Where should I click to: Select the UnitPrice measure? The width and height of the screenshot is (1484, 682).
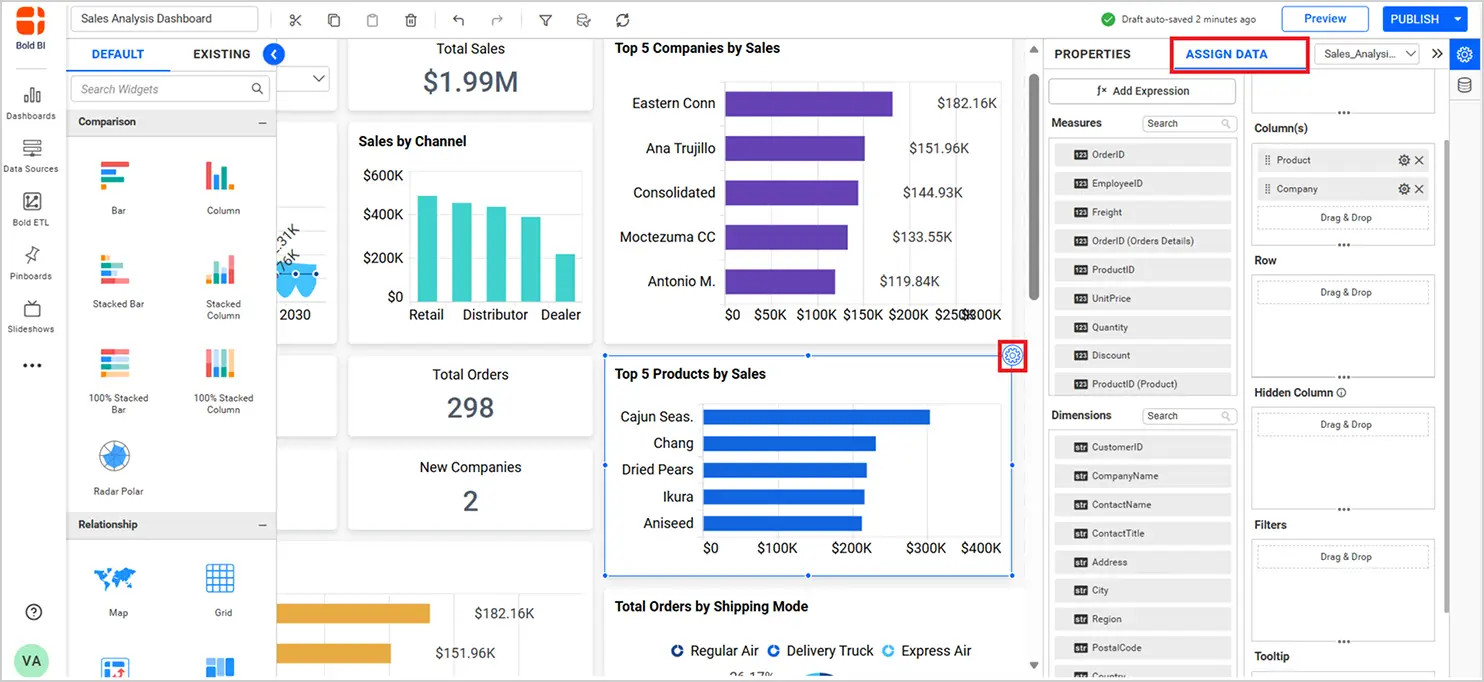click(1142, 299)
